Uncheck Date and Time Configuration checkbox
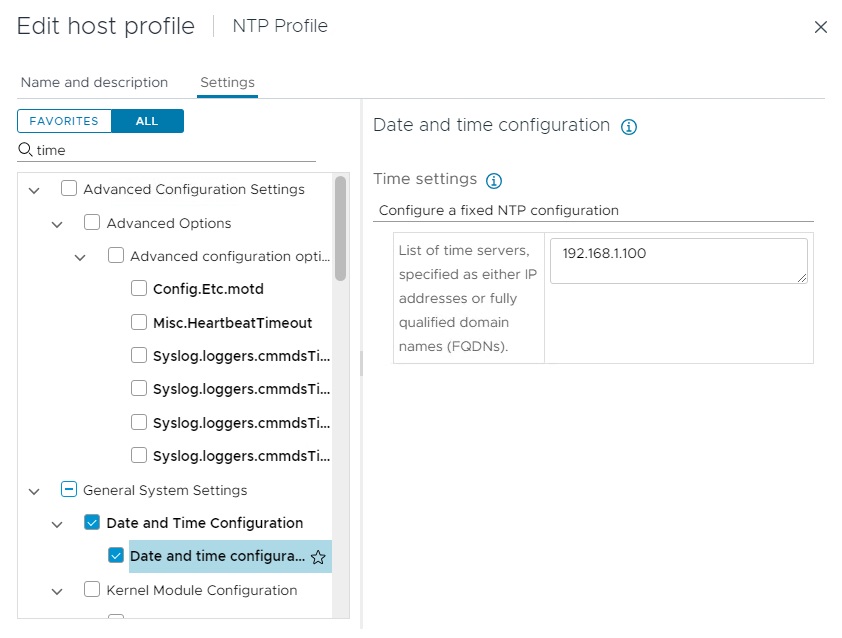Viewport: 842px width, 638px height. tap(92, 522)
